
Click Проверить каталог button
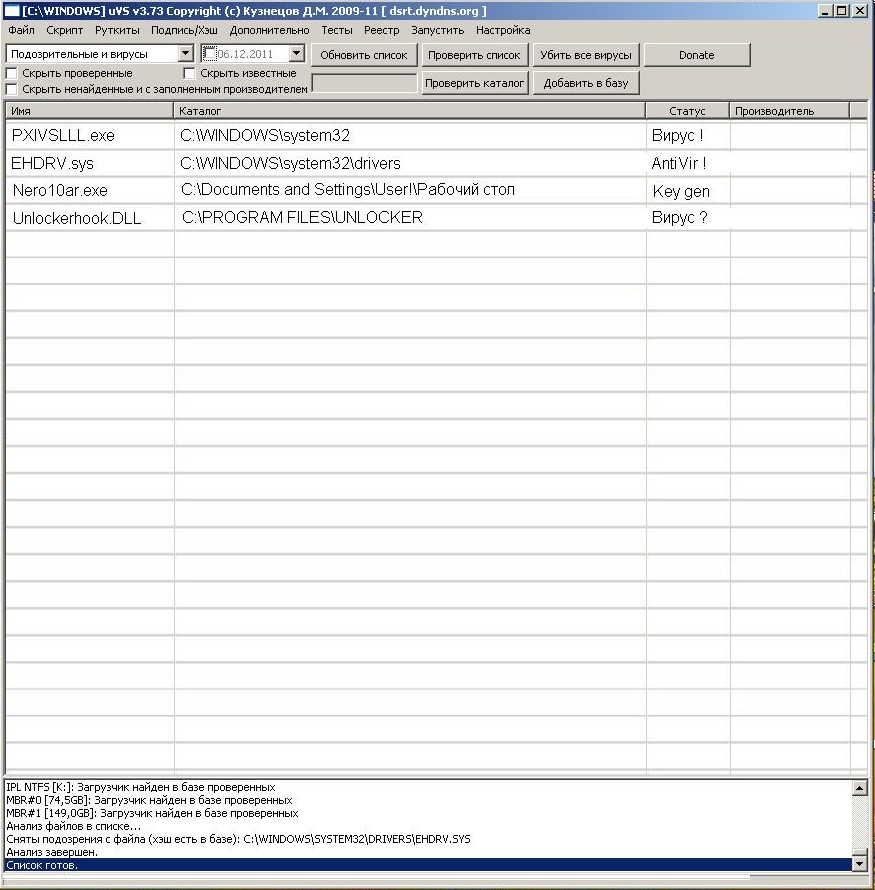click(474, 83)
